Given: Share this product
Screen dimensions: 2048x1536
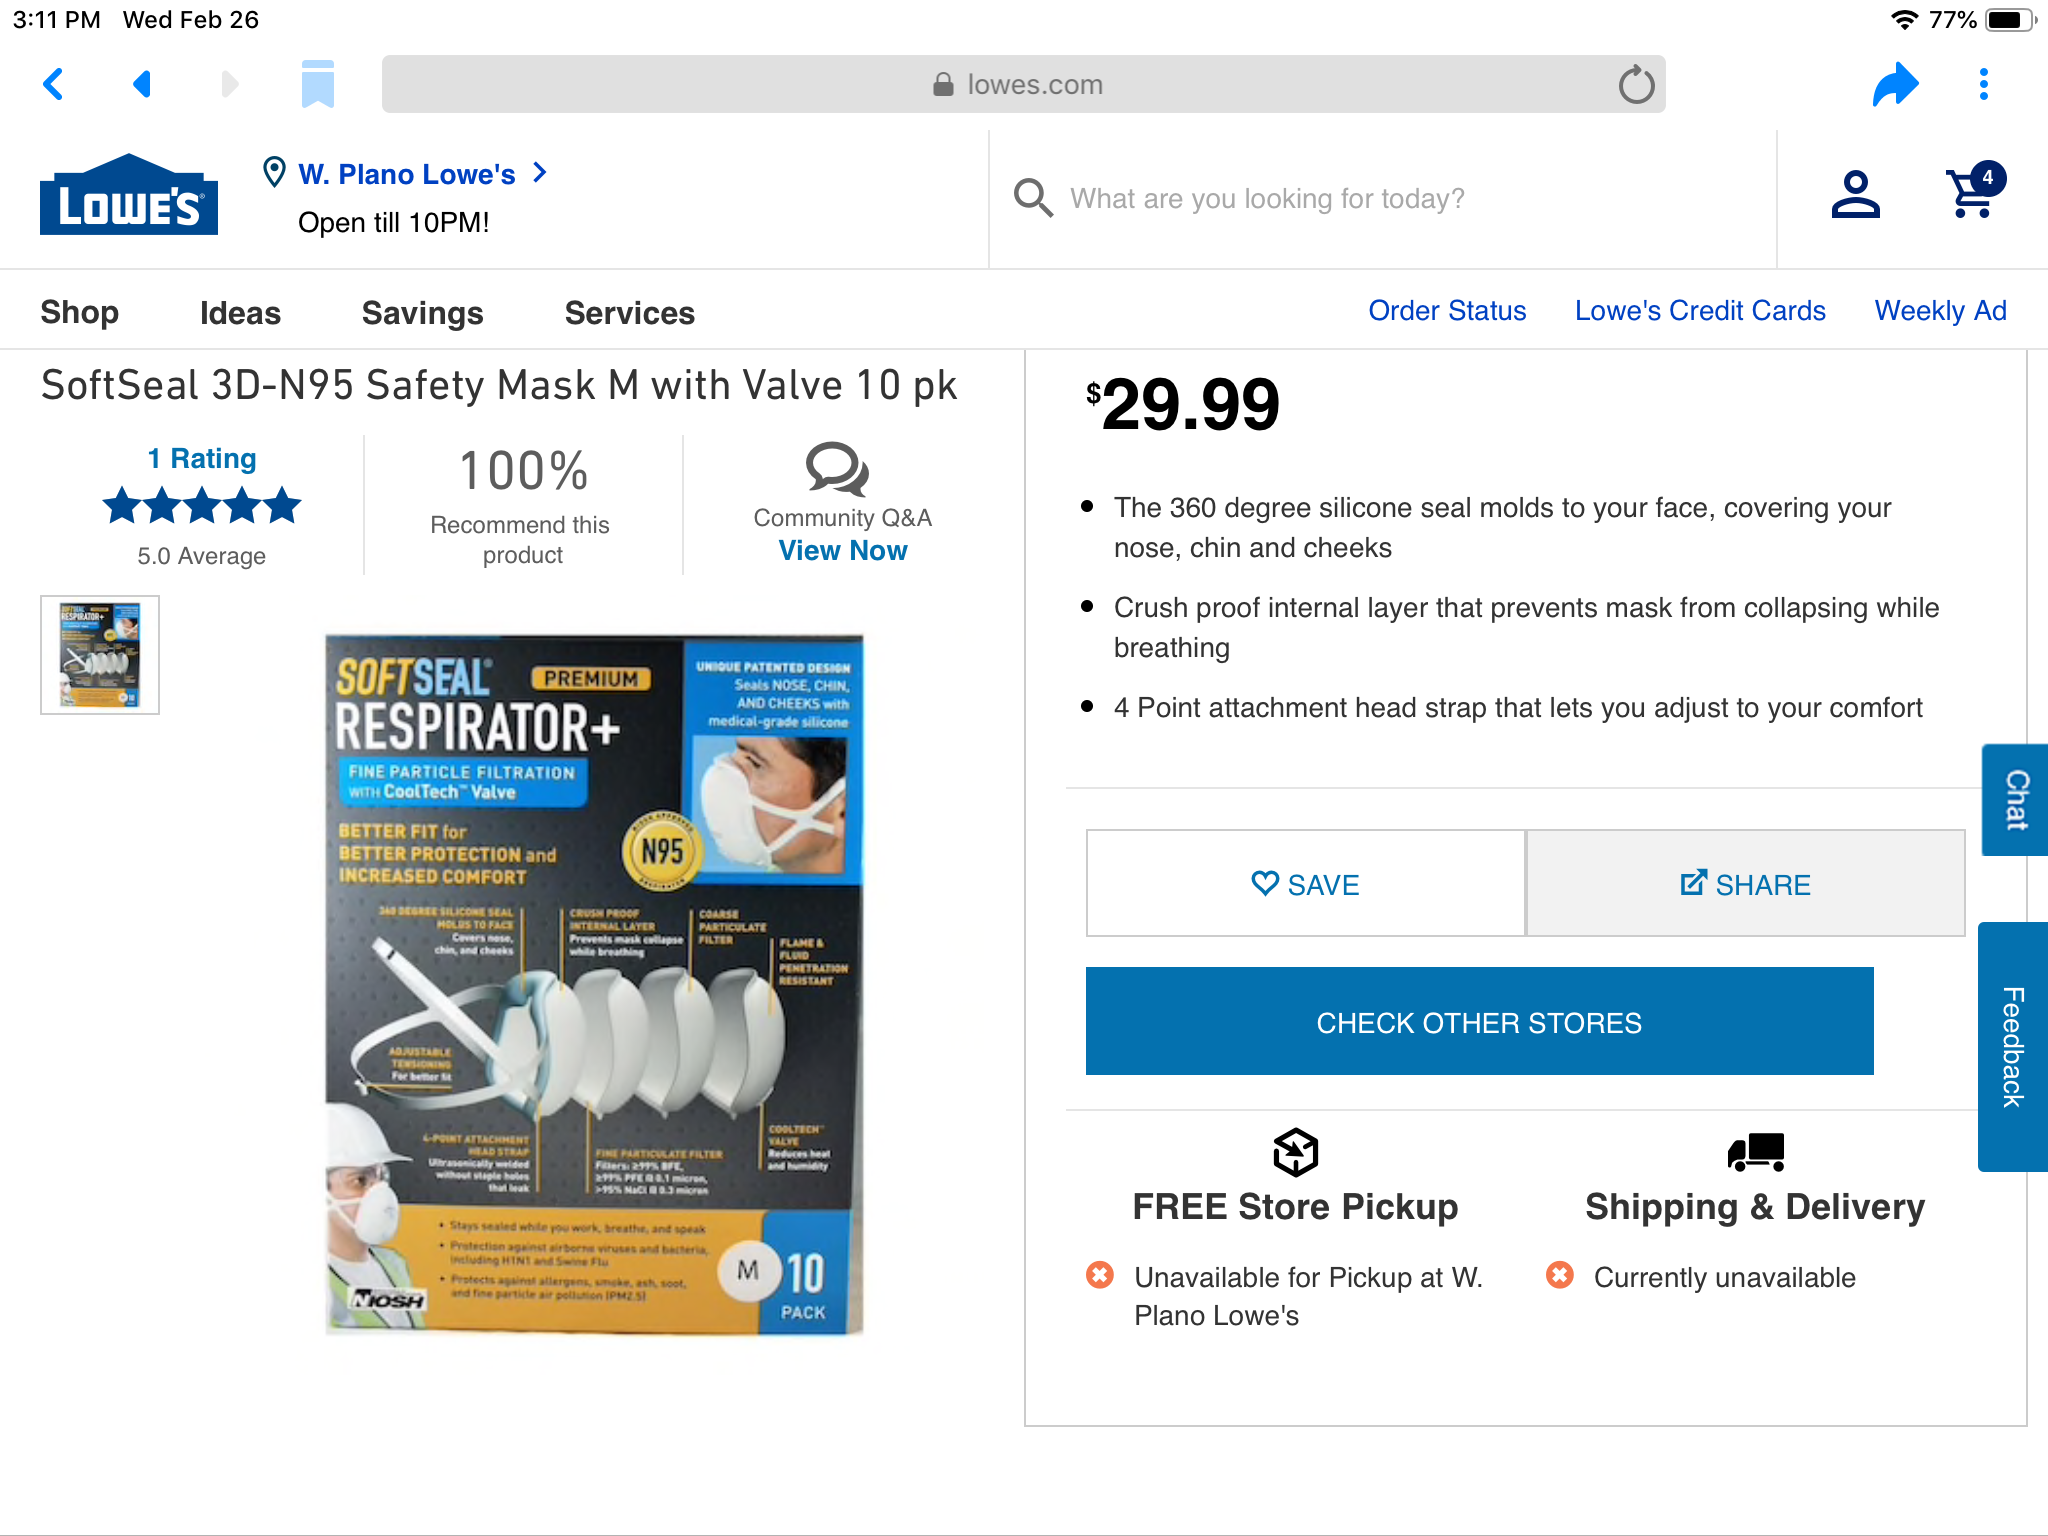Looking at the screenshot, I should (1745, 884).
